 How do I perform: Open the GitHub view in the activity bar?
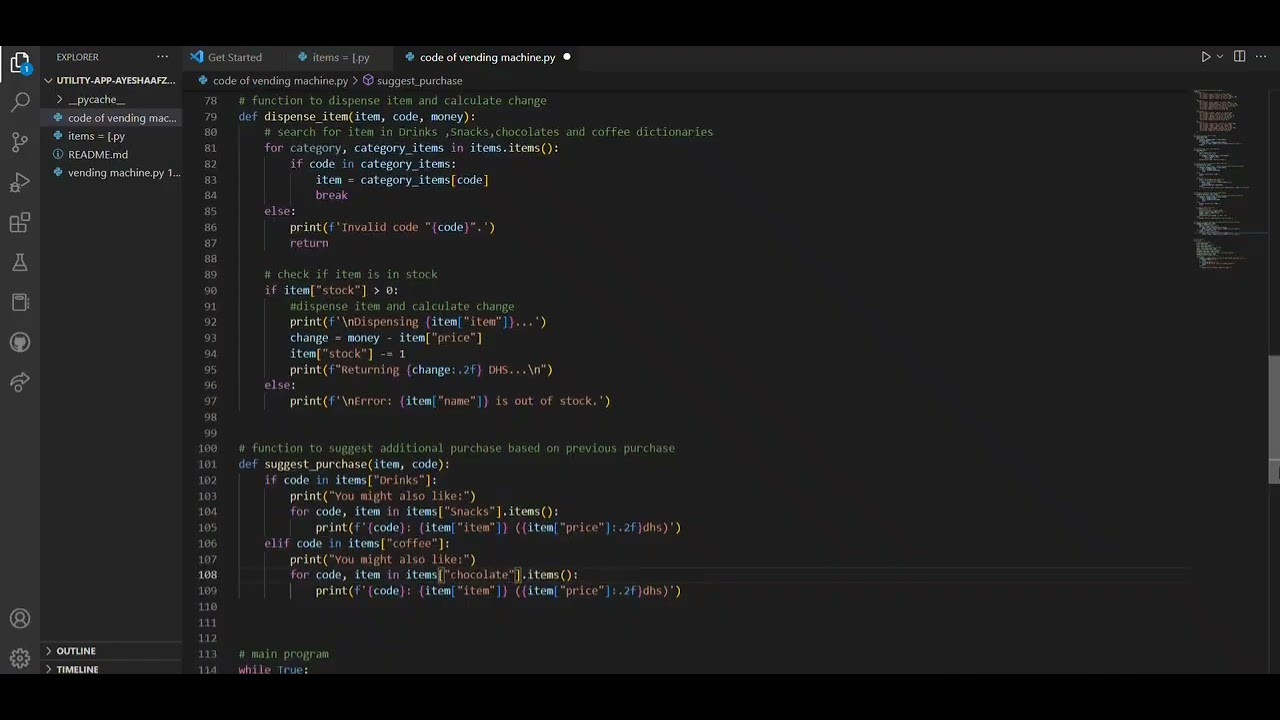20,342
